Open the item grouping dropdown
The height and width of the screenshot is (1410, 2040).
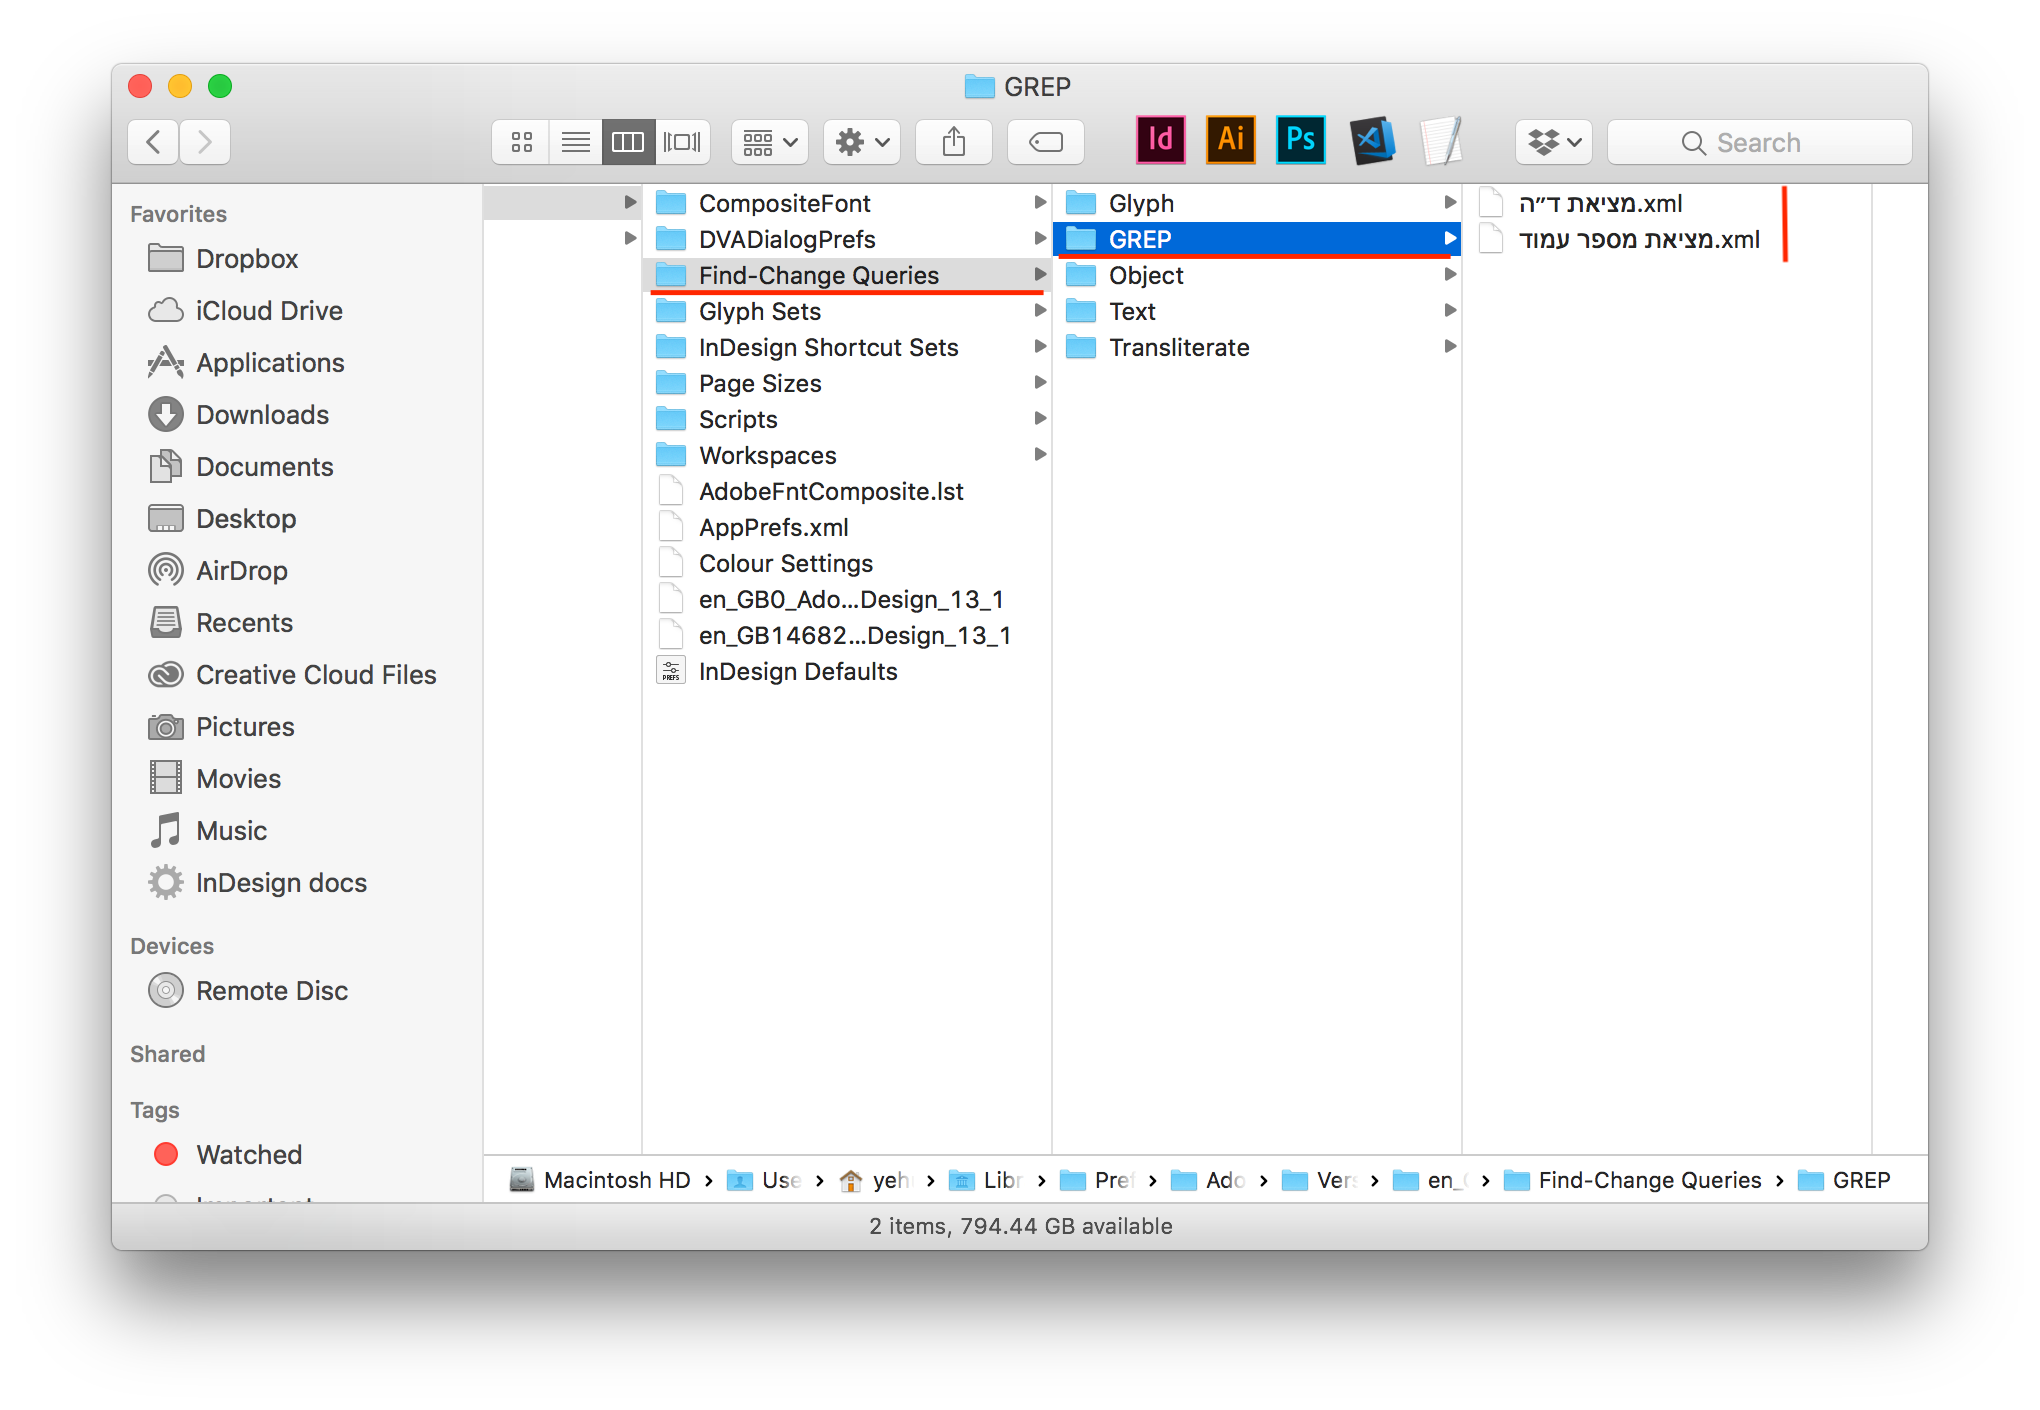(768, 141)
